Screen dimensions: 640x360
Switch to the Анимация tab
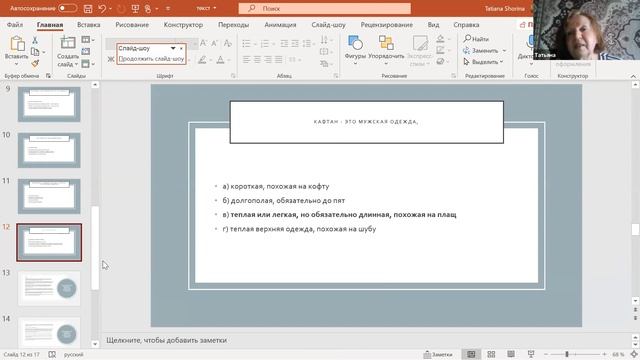(x=280, y=25)
